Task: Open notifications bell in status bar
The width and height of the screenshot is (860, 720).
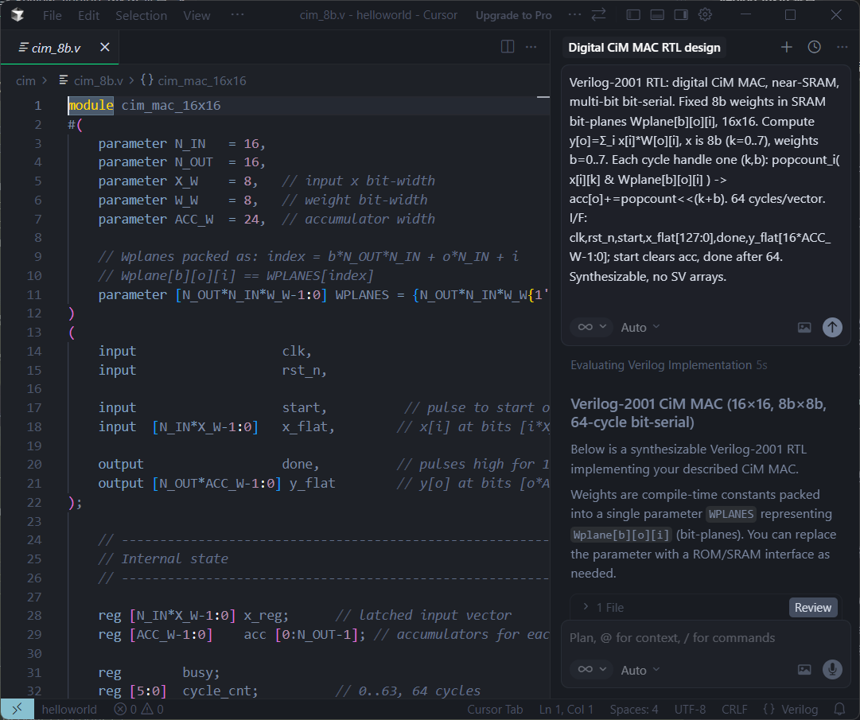Action: pyautogui.click(x=840, y=709)
